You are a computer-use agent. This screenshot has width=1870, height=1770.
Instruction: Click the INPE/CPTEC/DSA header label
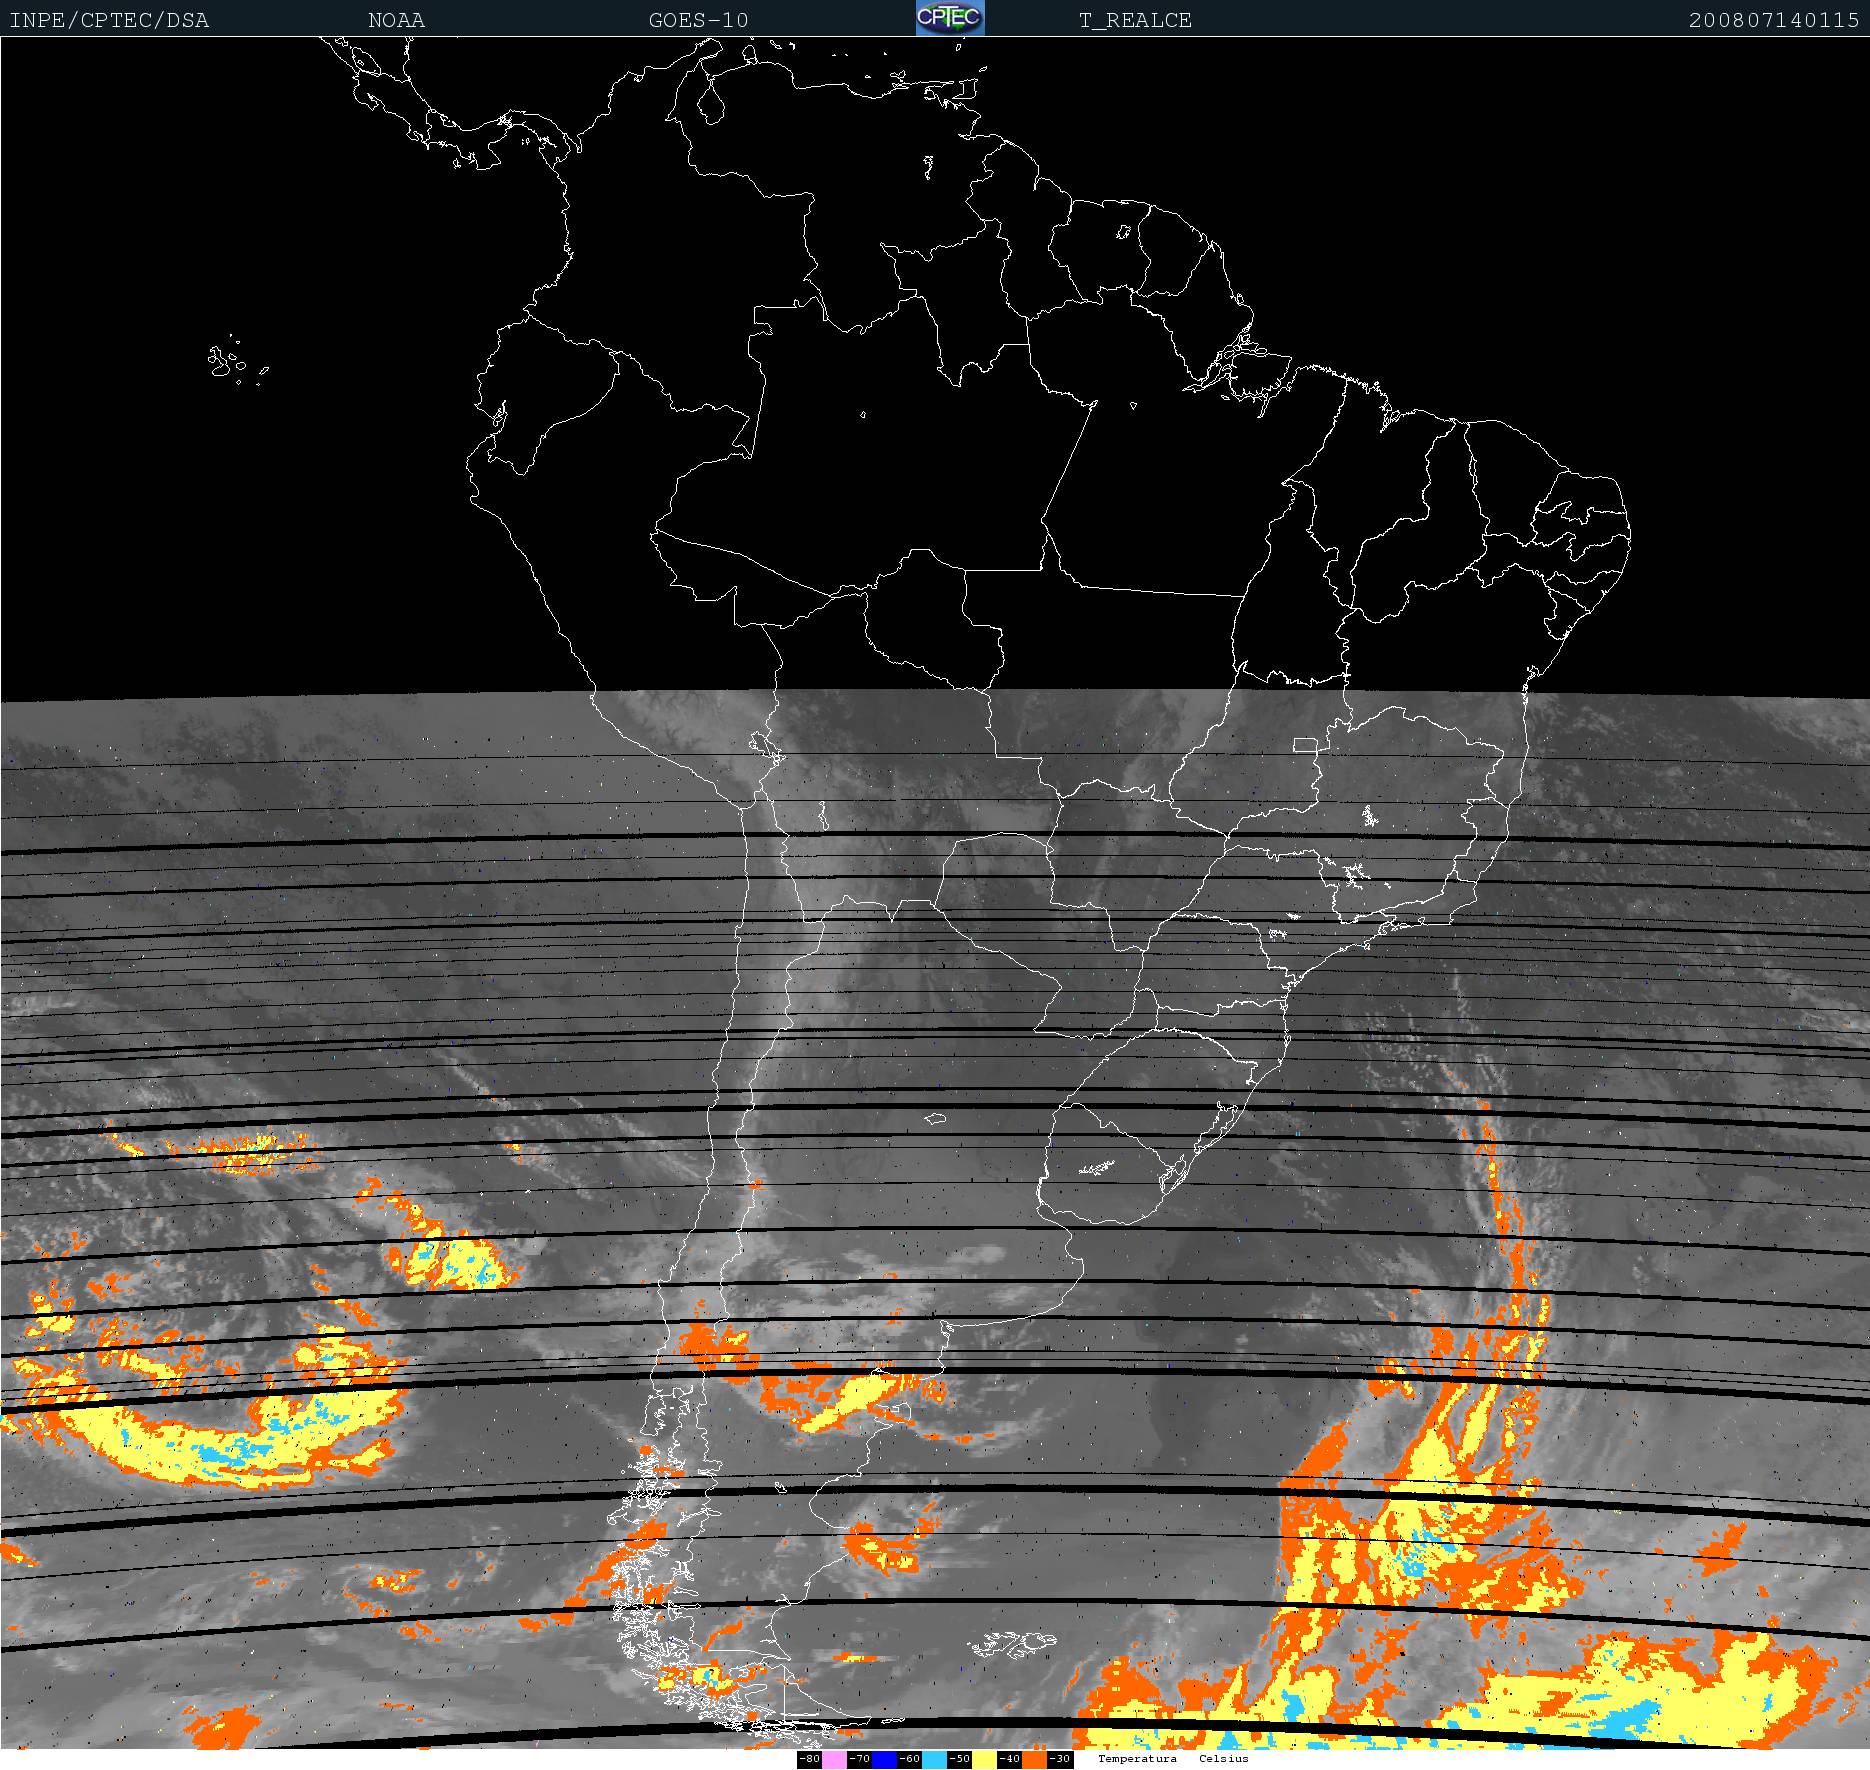point(109,21)
